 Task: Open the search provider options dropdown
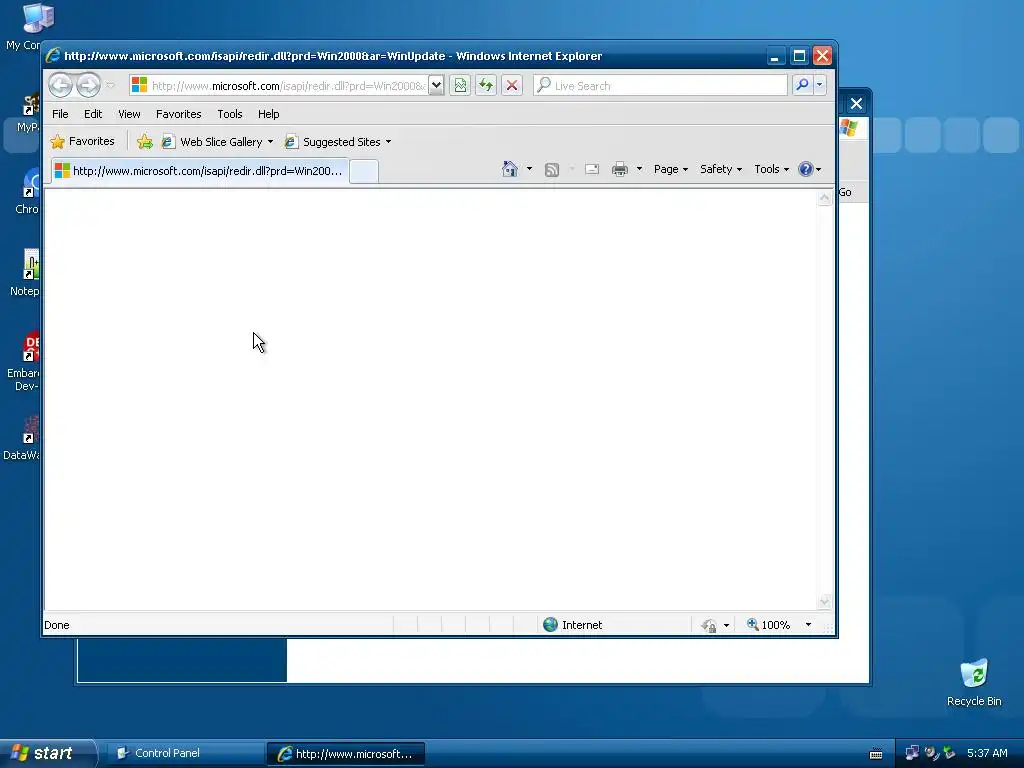[x=820, y=85]
